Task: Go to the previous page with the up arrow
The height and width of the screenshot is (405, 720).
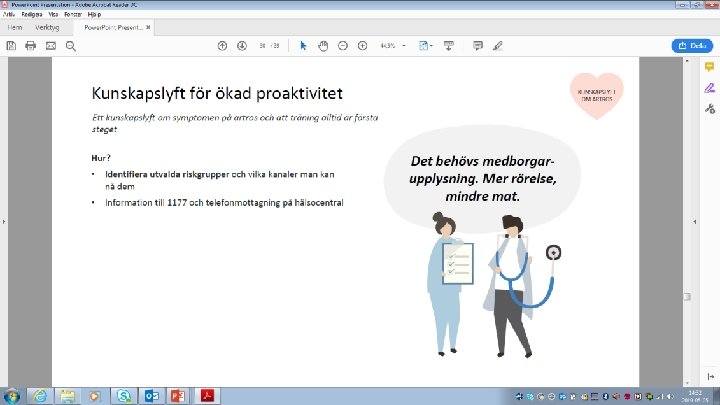Action: pyautogui.click(x=222, y=45)
